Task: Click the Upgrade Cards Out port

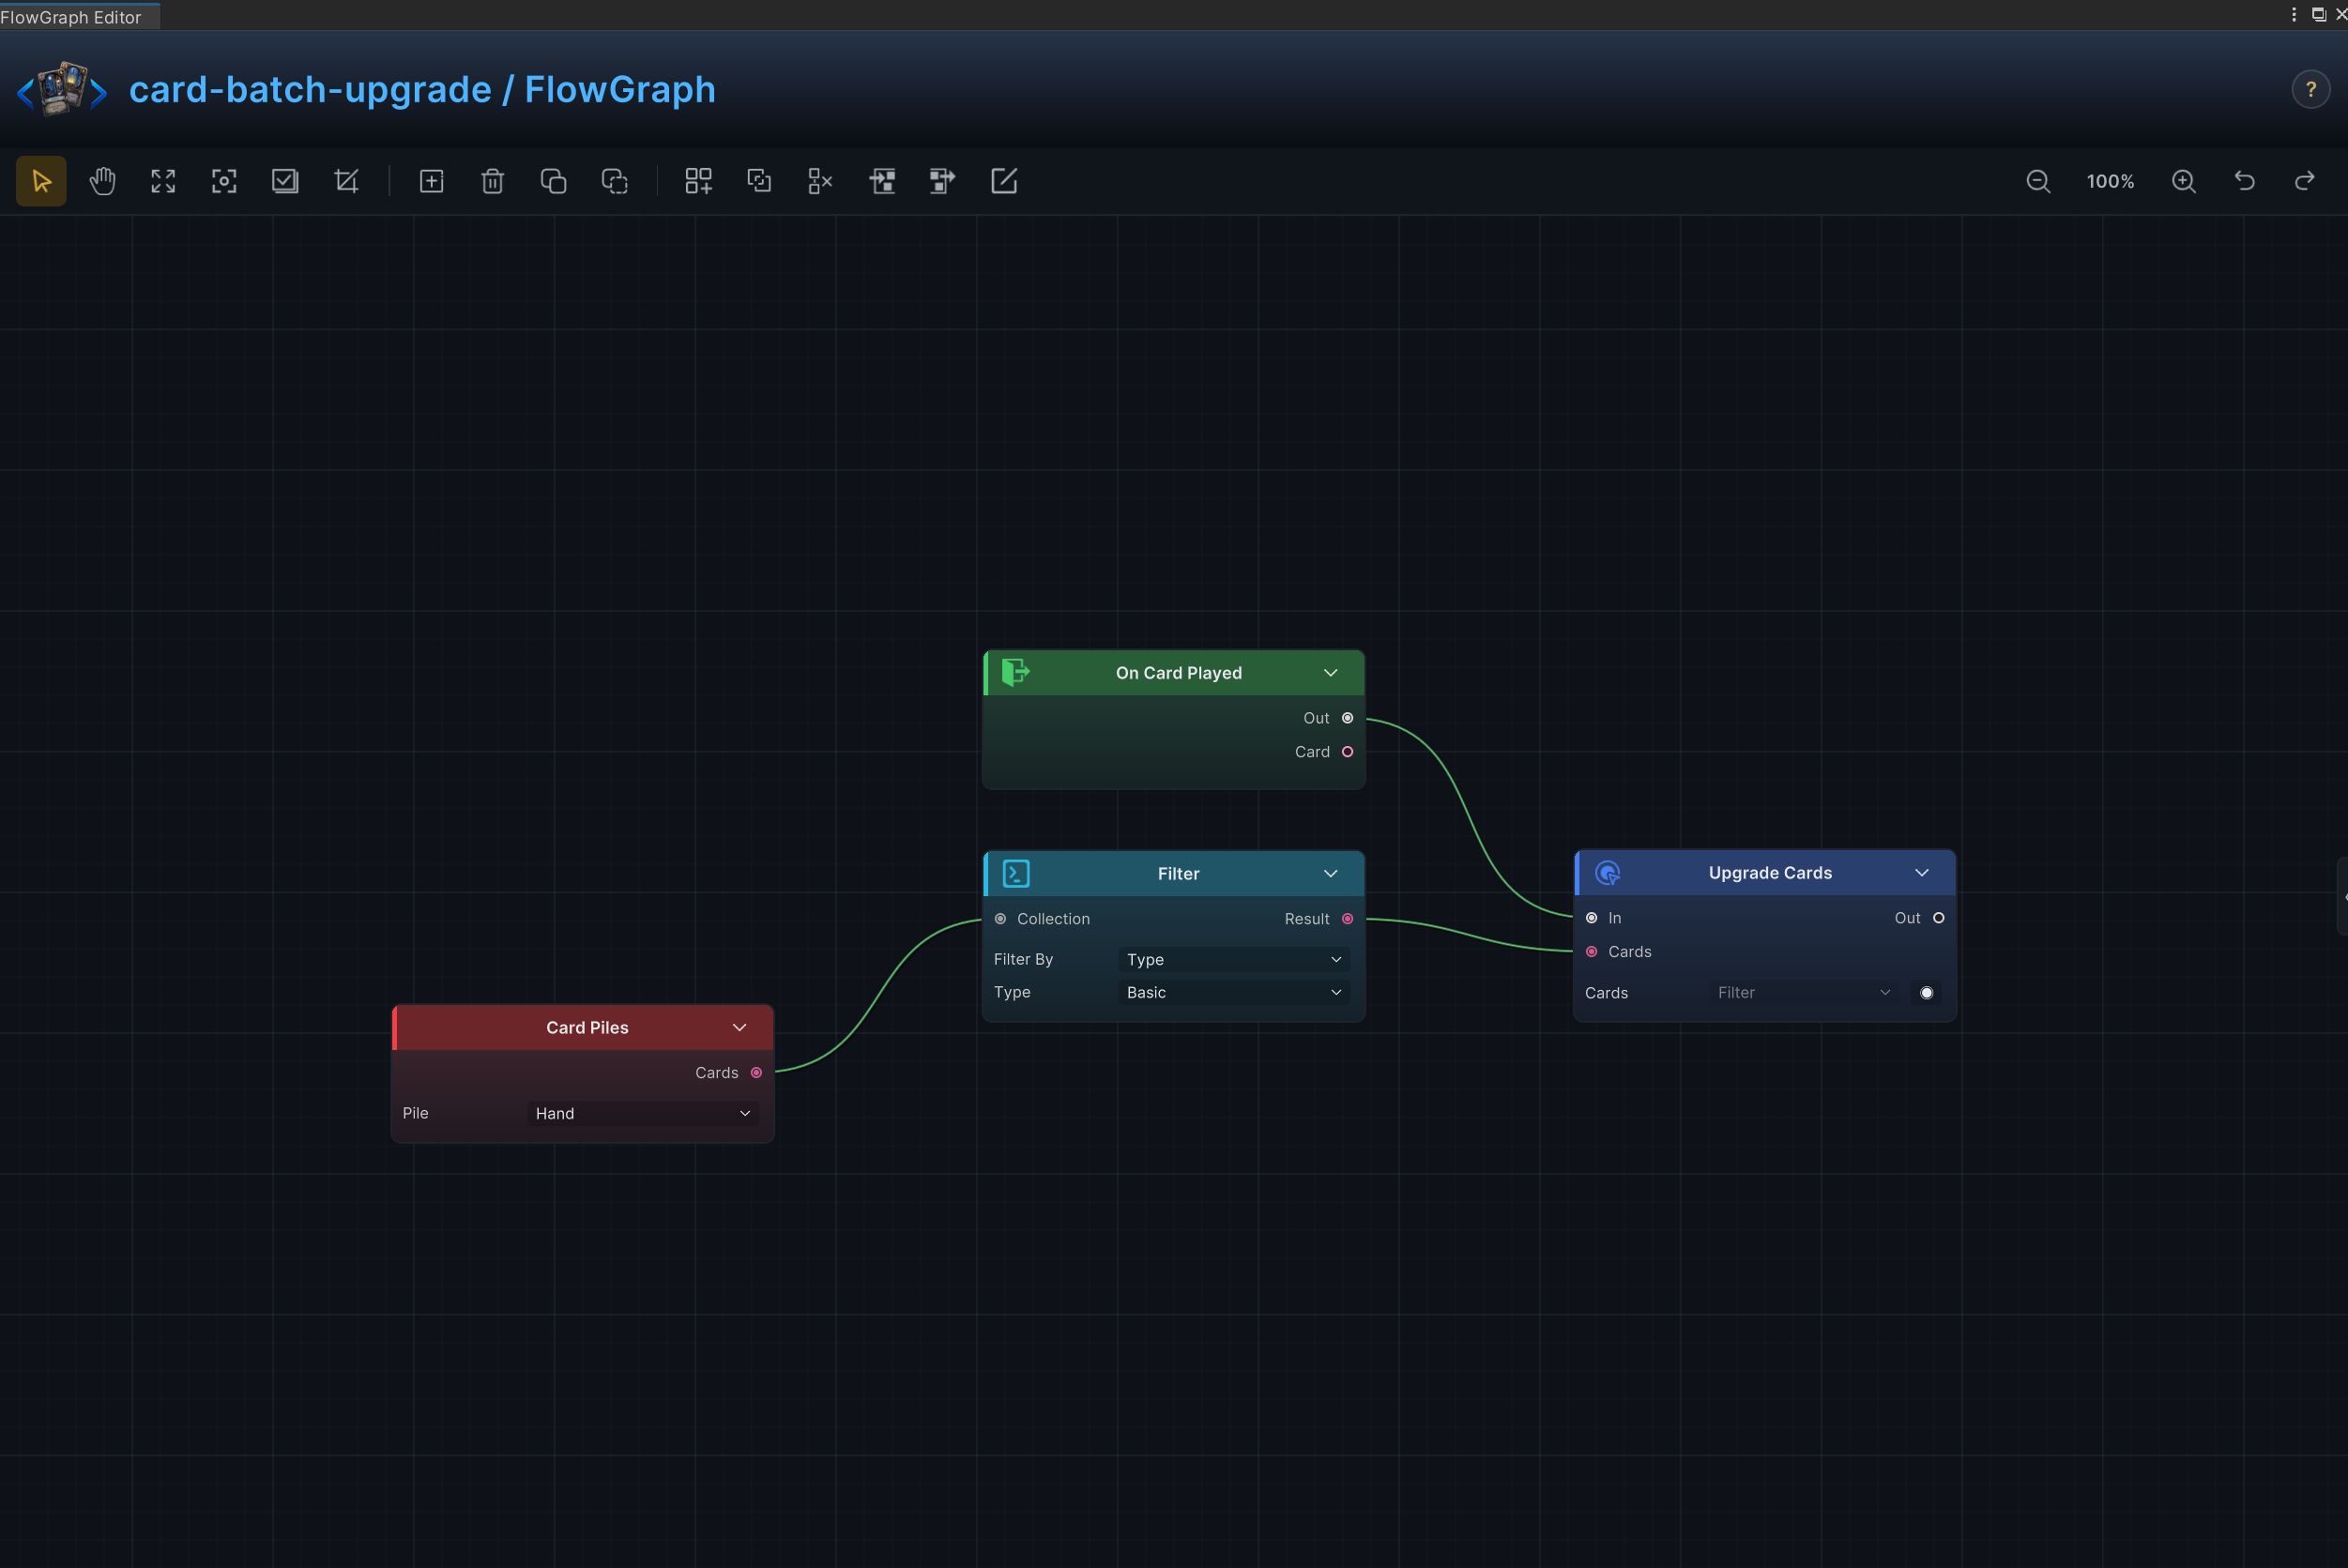Action: [1938, 918]
